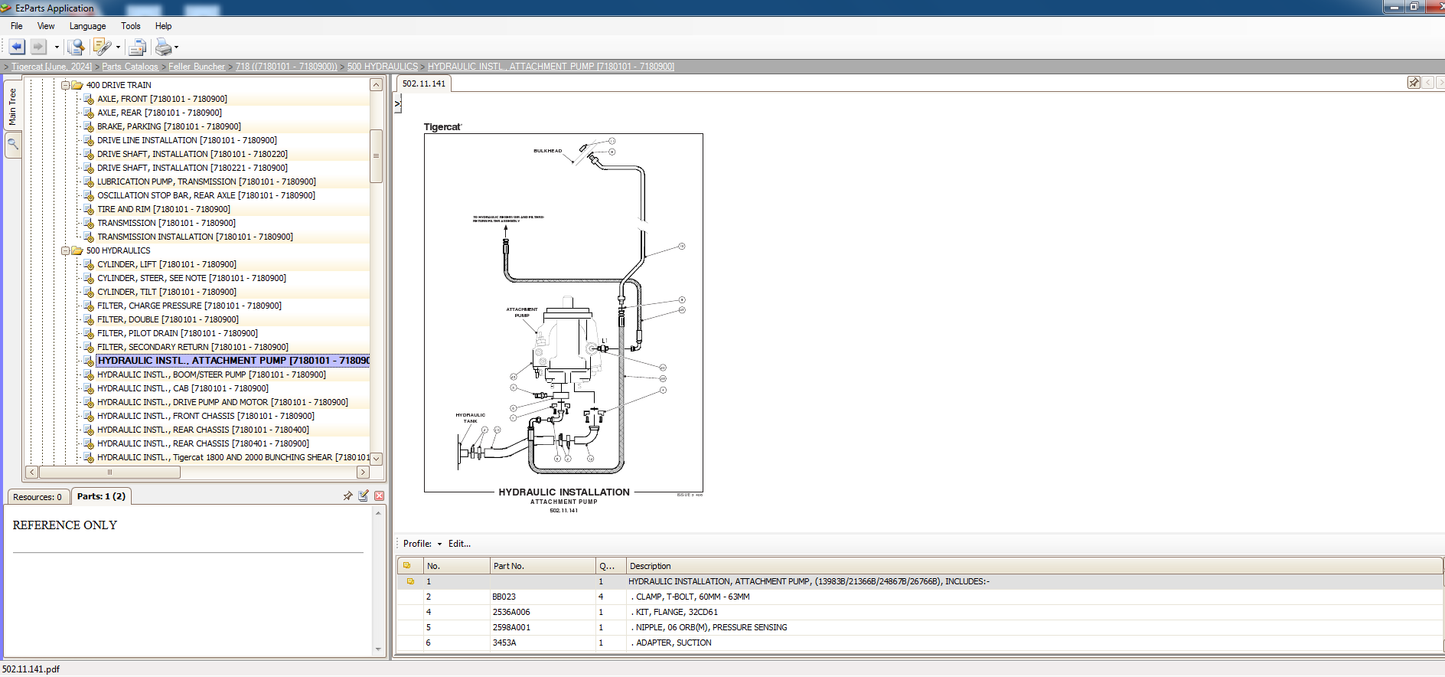Open the Tools menu

coord(130,25)
